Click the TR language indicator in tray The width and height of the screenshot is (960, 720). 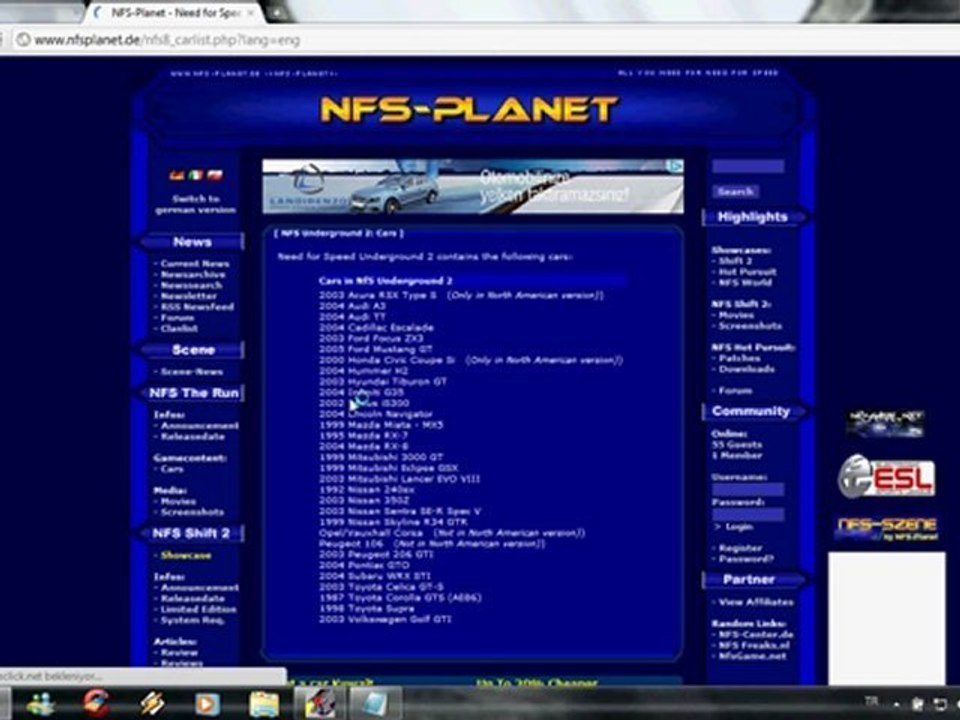pos(872,702)
